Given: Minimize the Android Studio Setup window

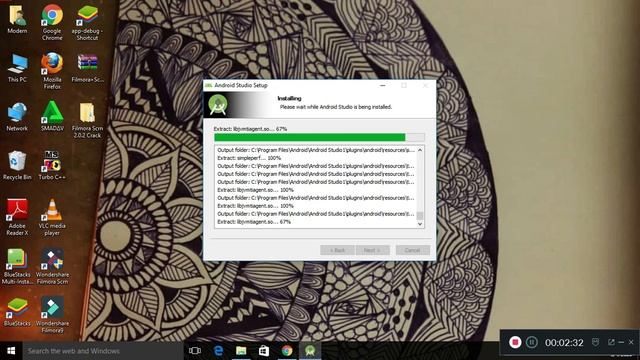Looking at the screenshot, I should (x=382, y=85).
